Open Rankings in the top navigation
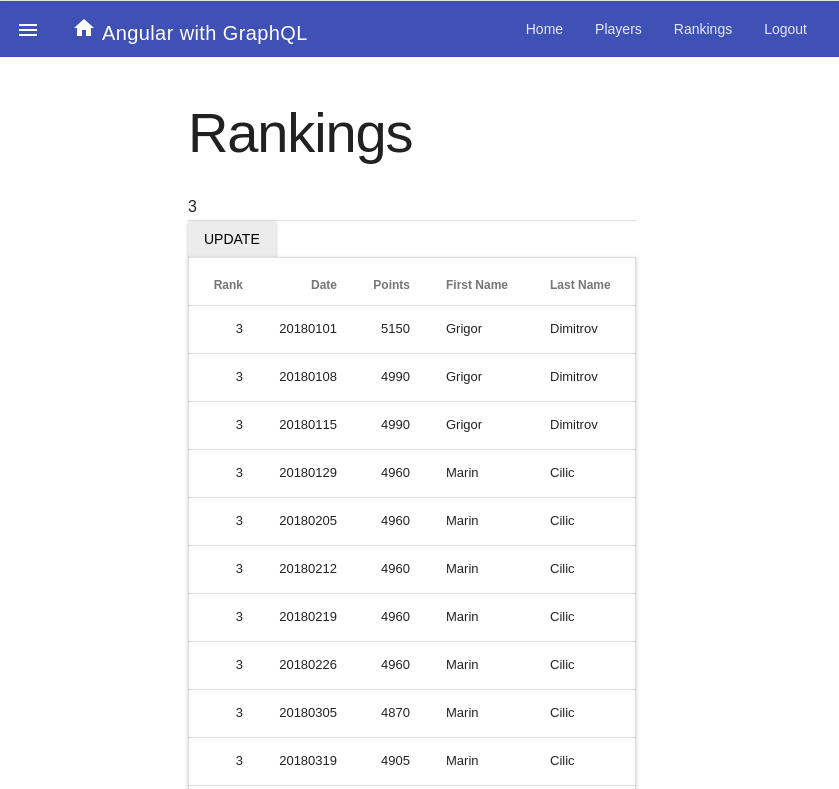The image size is (839, 789). coord(702,29)
